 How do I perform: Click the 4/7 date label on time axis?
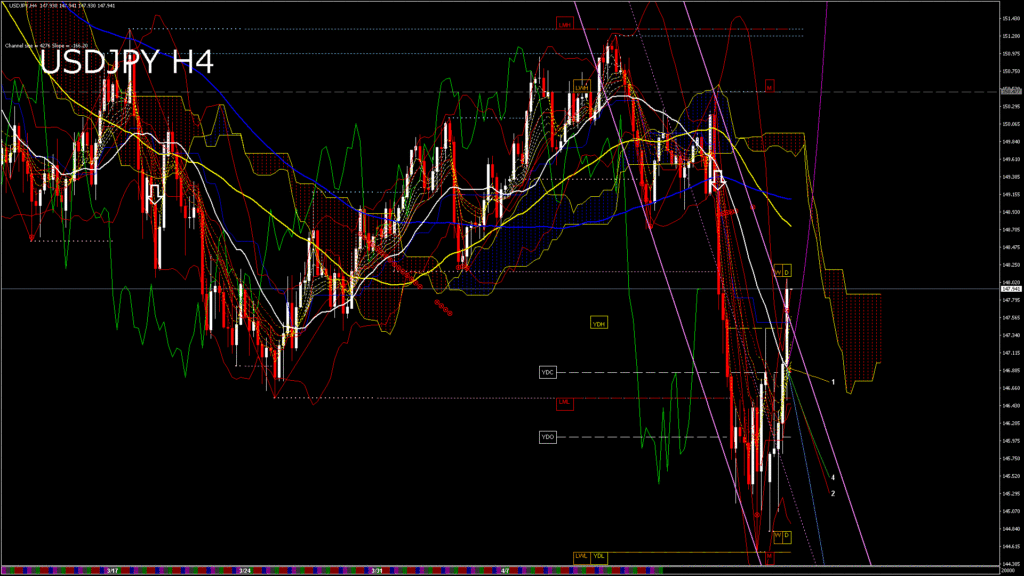[505, 571]
